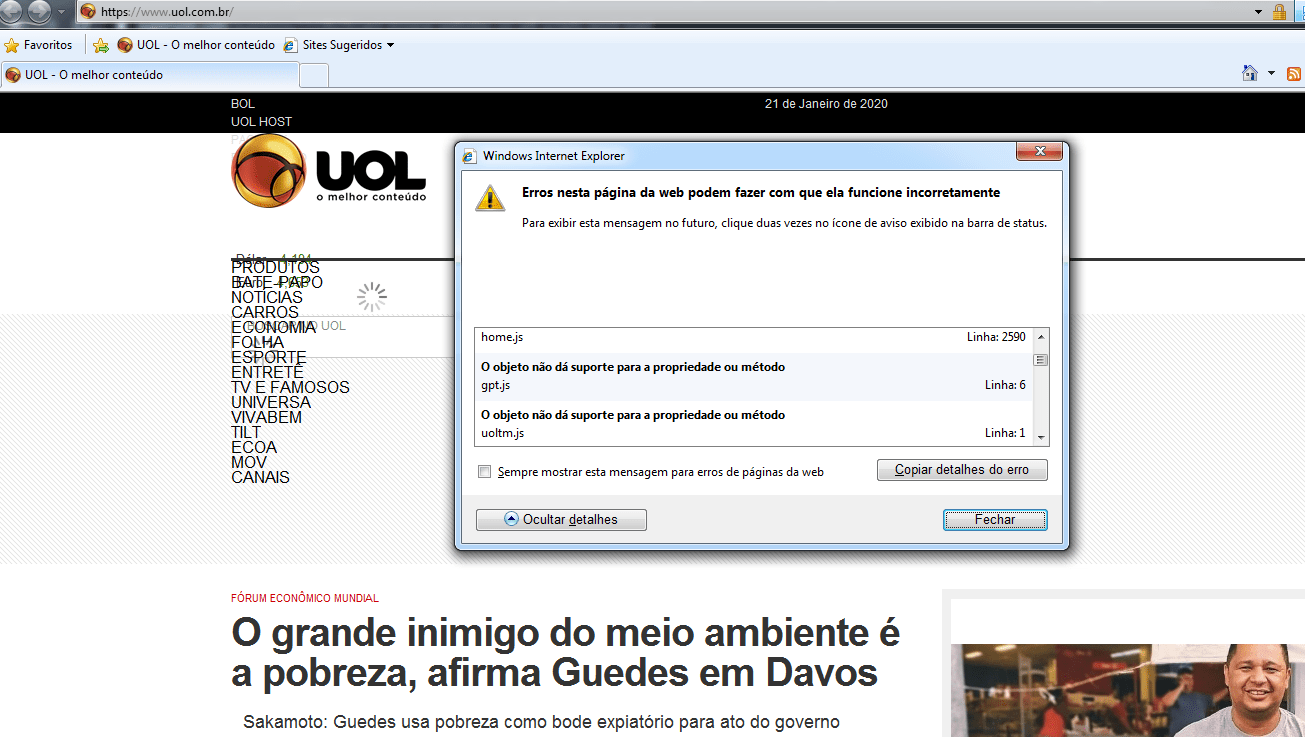Click the Fechar button in the dialog
This screenshot has height=737, width=1305.
995,520
